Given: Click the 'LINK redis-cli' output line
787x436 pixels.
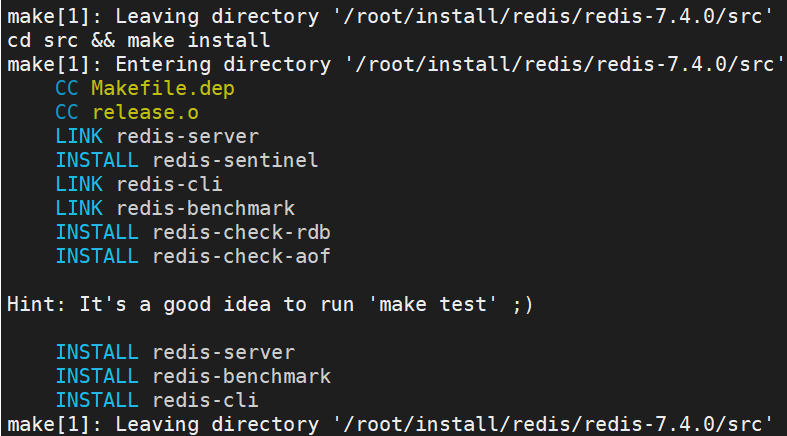Looking at the screenshot, I should [x=139, y=185].
